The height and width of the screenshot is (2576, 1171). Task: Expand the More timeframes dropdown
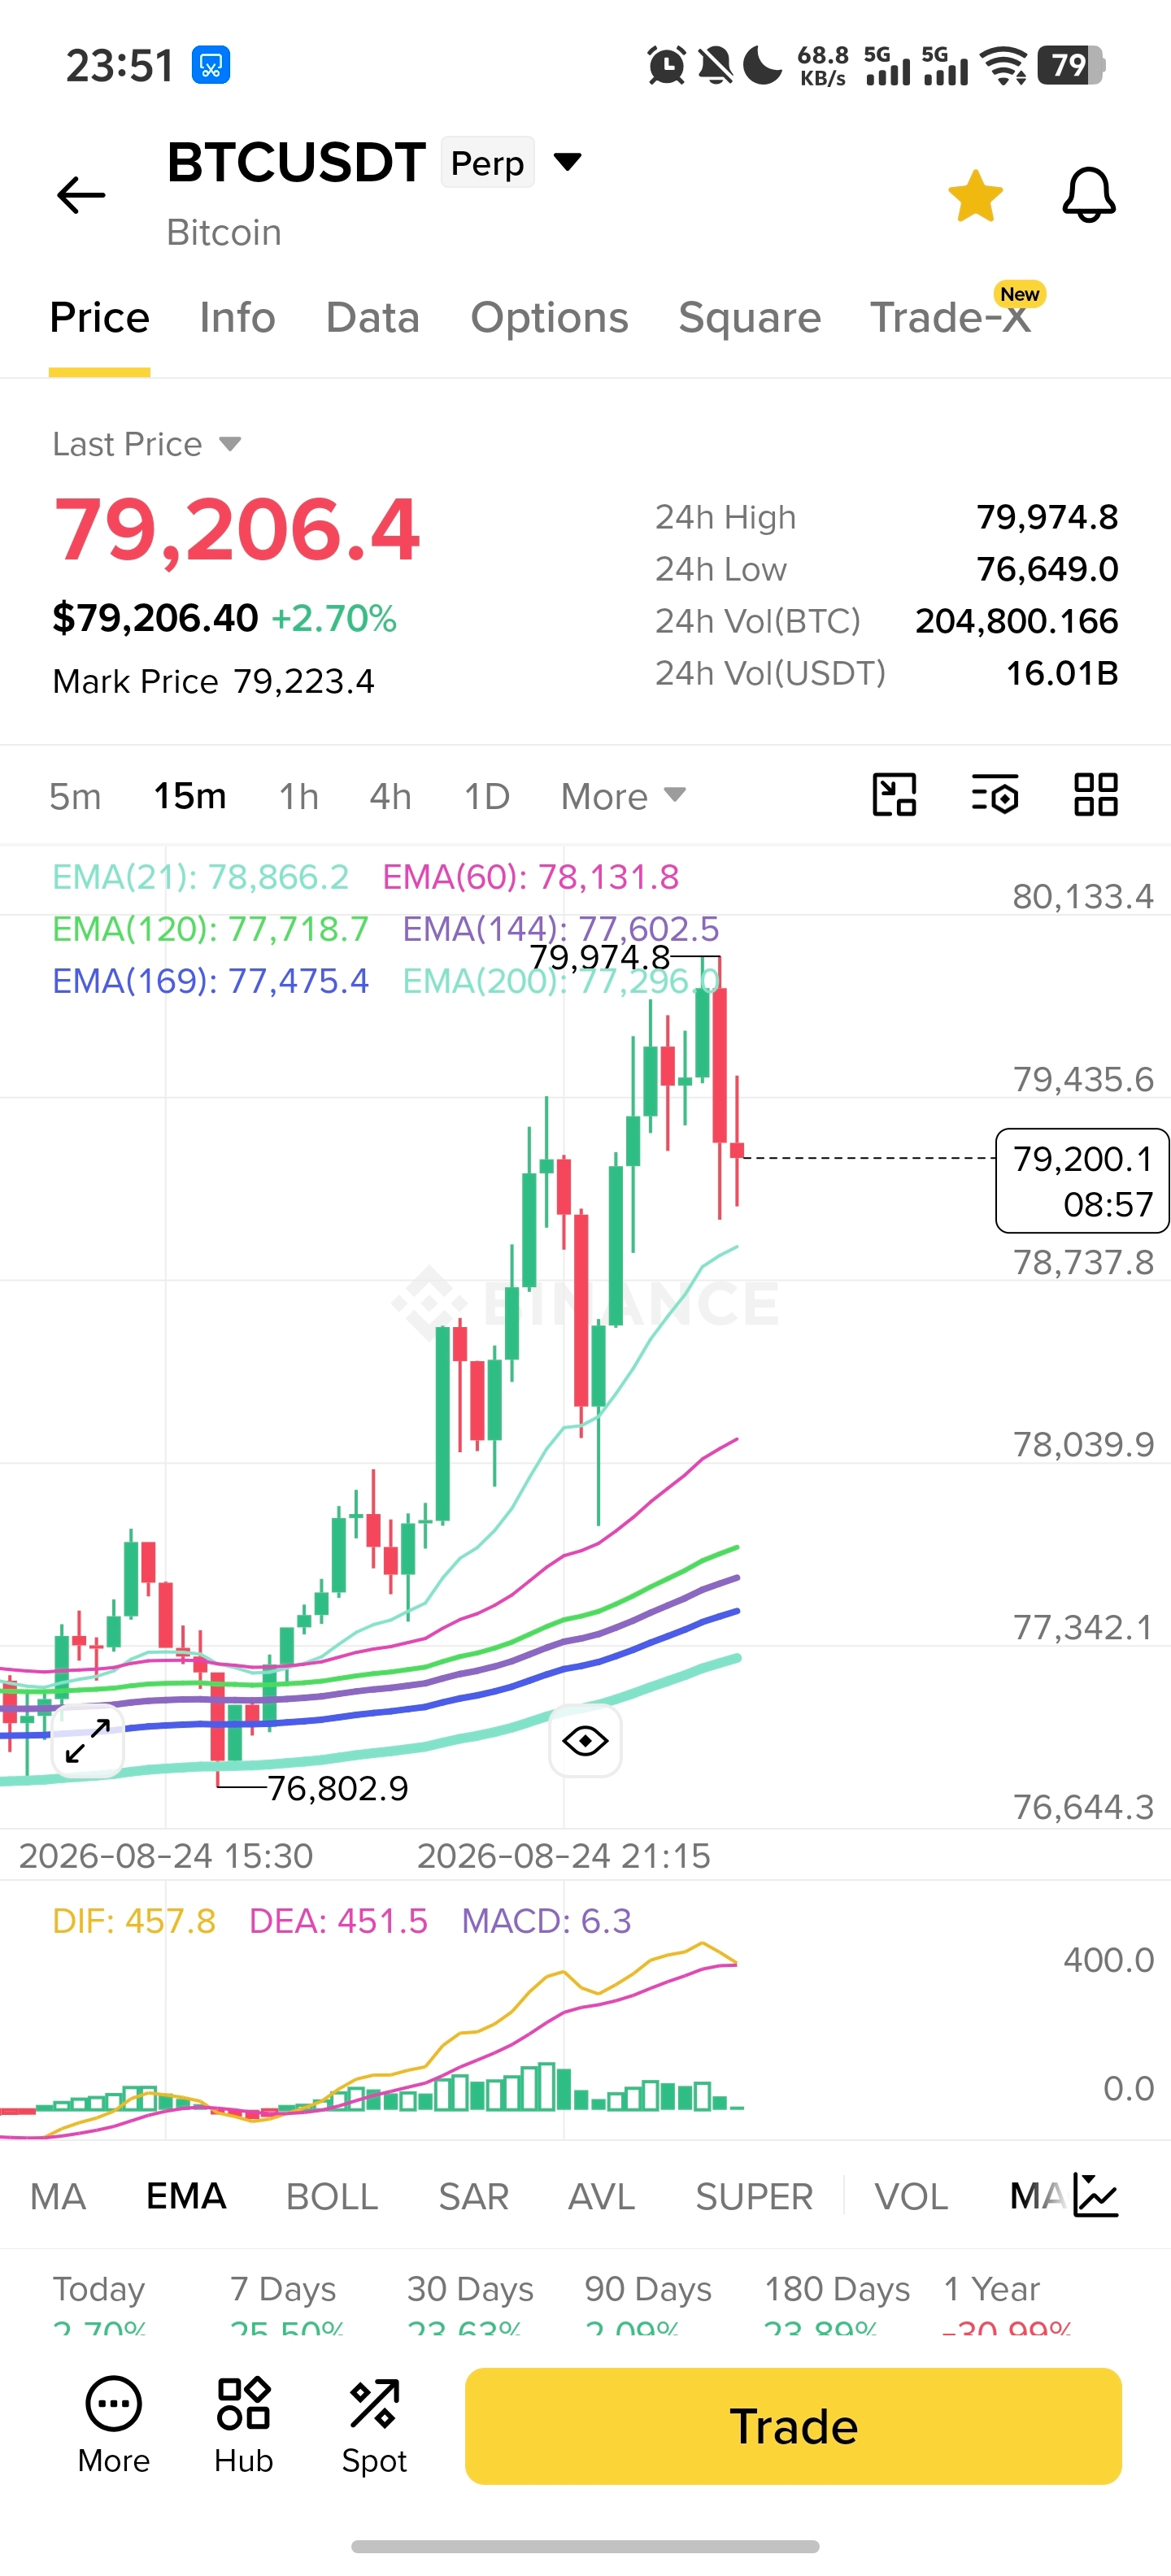[x=623, y=797]
